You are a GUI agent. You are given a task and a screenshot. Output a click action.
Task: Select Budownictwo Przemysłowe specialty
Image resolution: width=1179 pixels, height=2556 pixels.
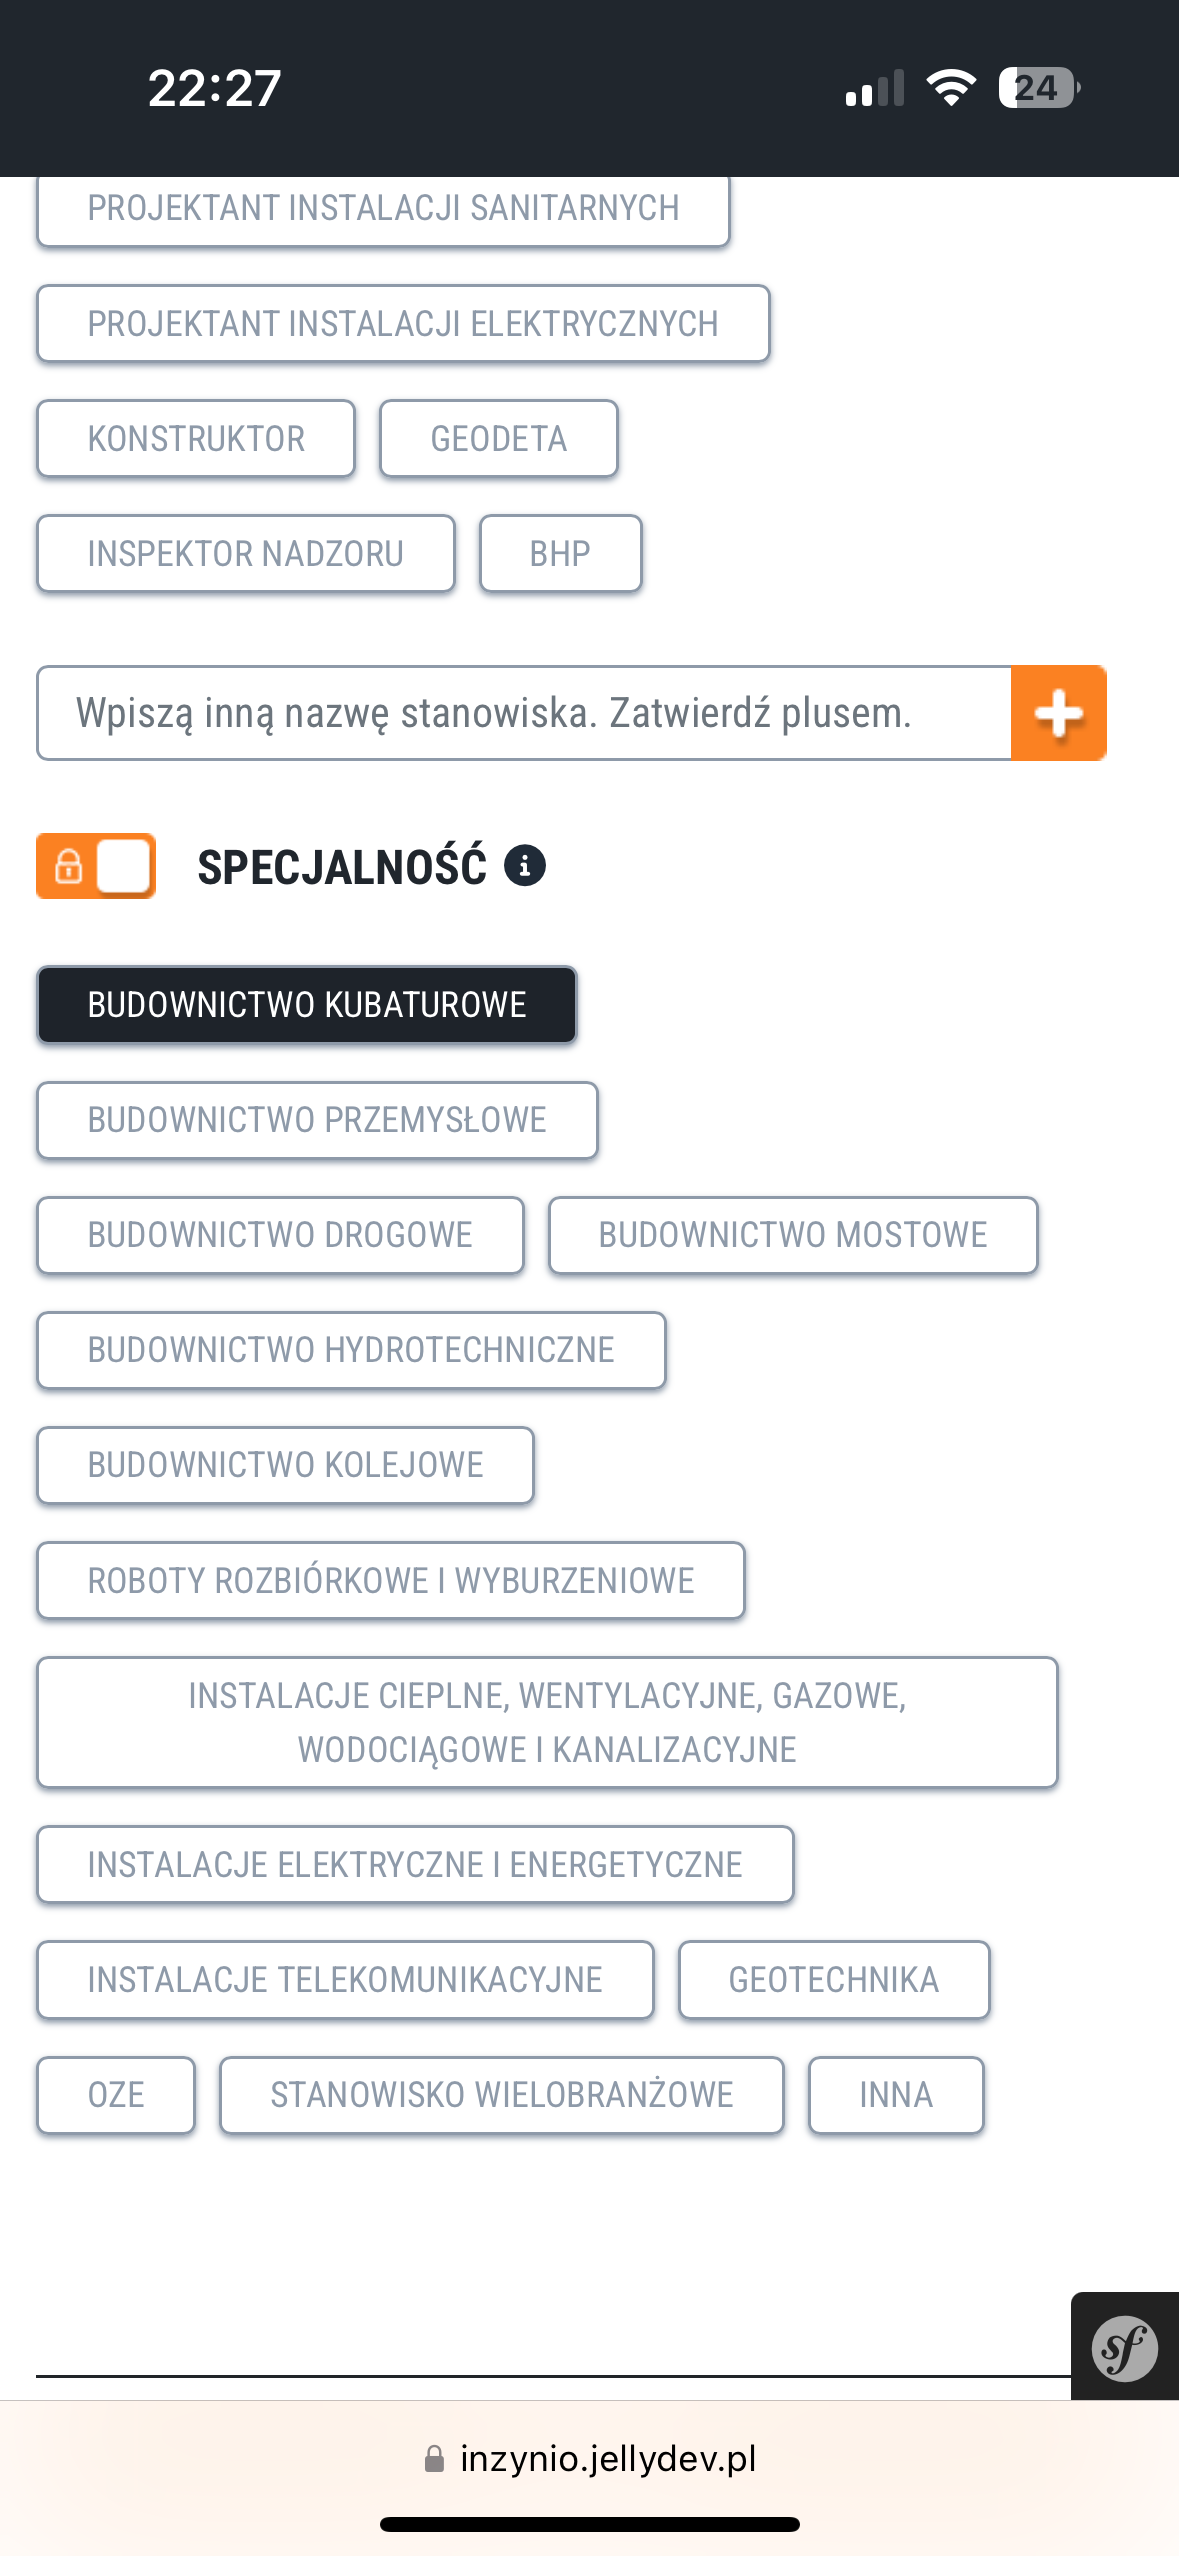[x=317, y=1120]
